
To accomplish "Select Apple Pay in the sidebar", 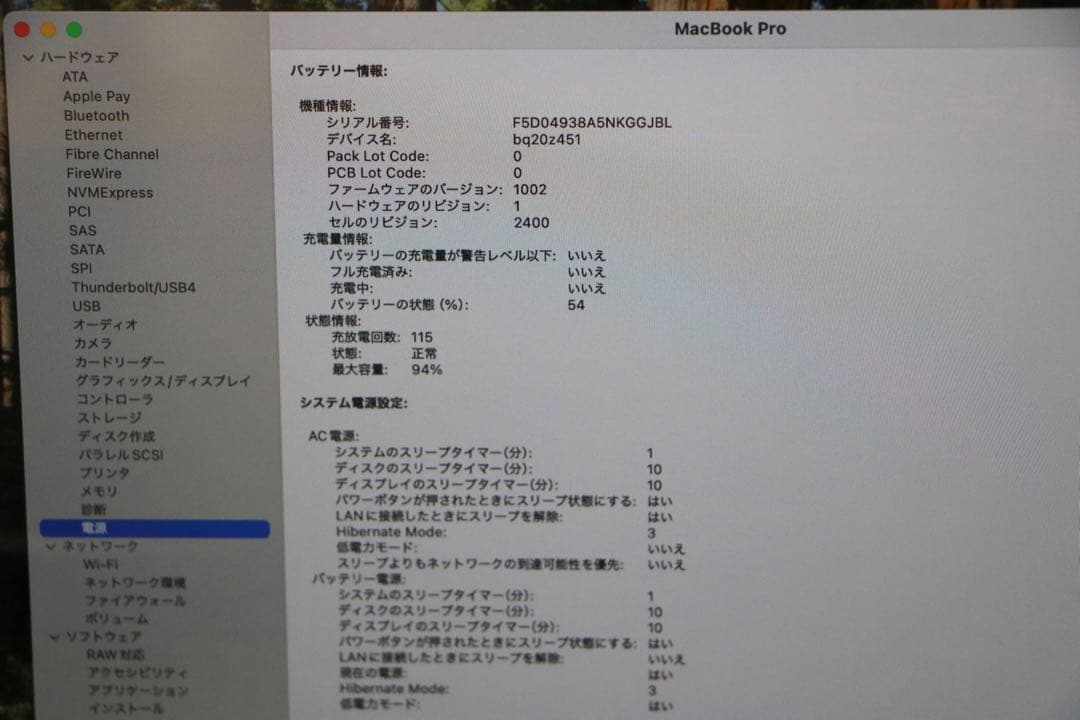I will (96, 96).
